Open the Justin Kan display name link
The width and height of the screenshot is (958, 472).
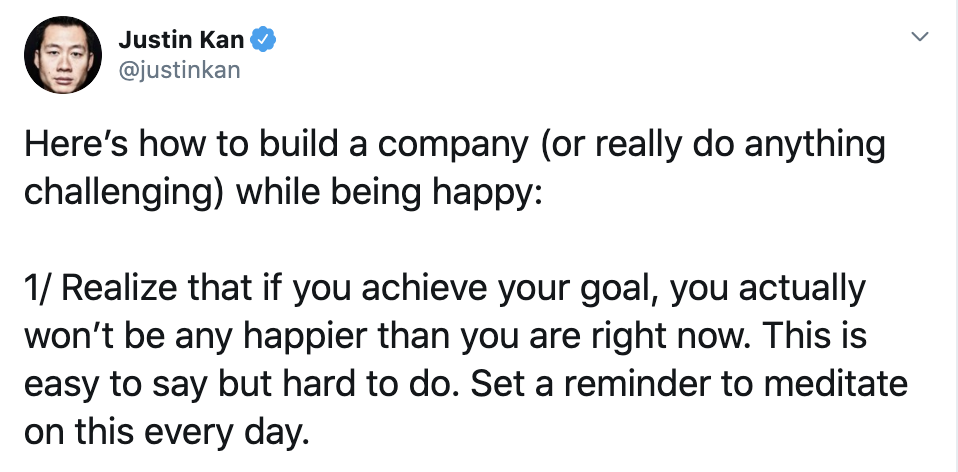pyautogui.click(x=181, y=40)
